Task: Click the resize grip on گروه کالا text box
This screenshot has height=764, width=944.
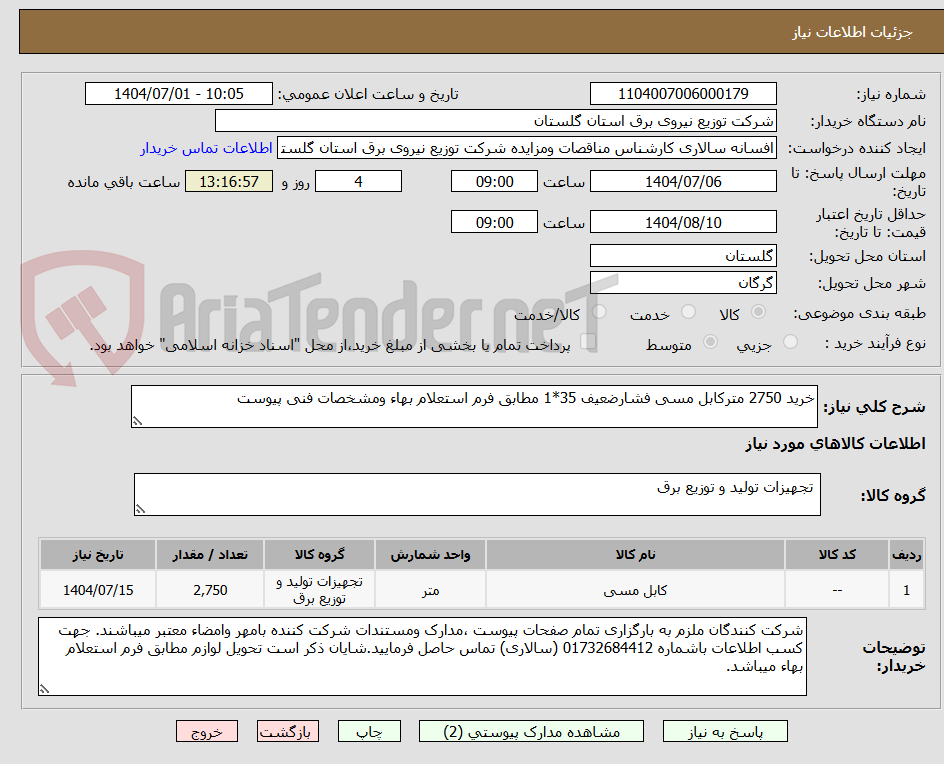Action: (x=141, y=506)
